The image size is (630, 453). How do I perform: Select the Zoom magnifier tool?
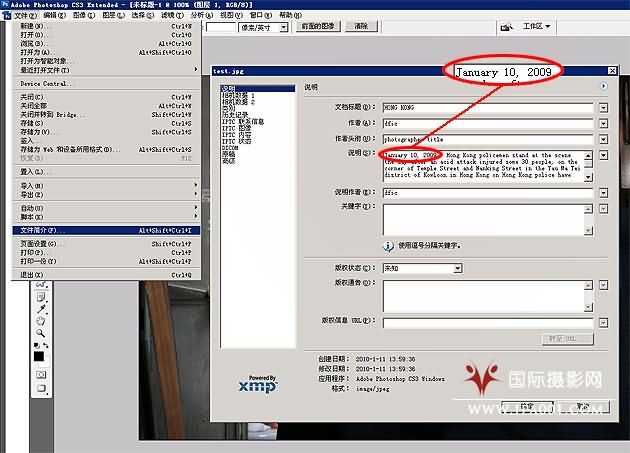tap(41, 333)
